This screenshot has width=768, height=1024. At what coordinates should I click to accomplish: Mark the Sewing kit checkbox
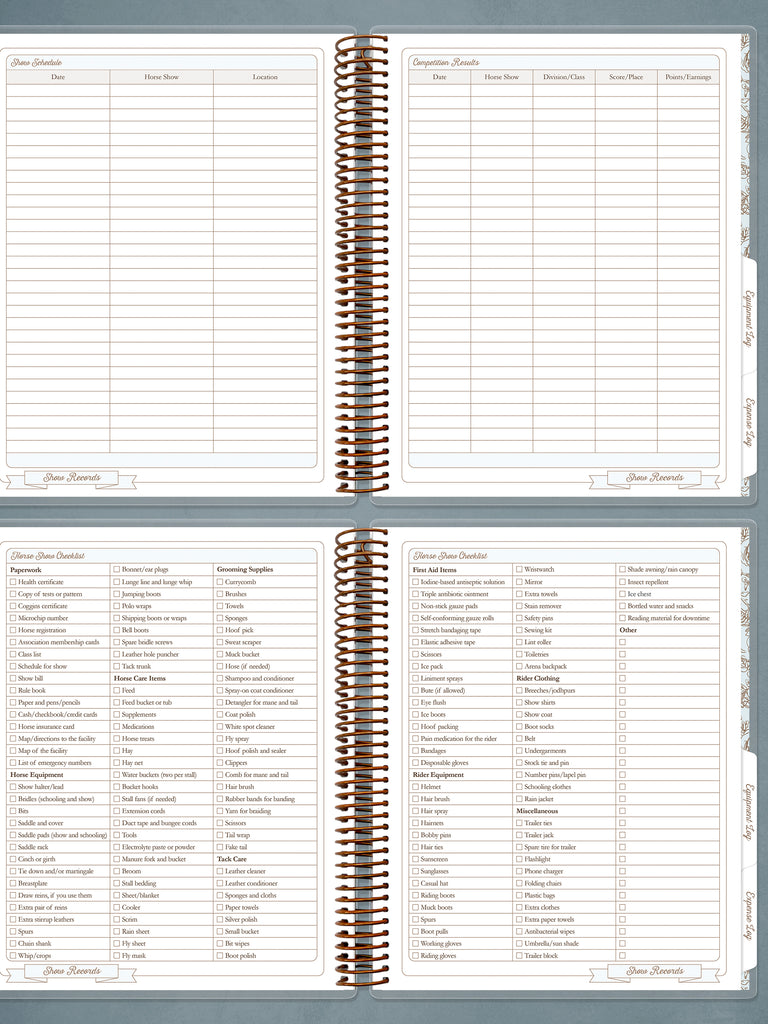519,630
